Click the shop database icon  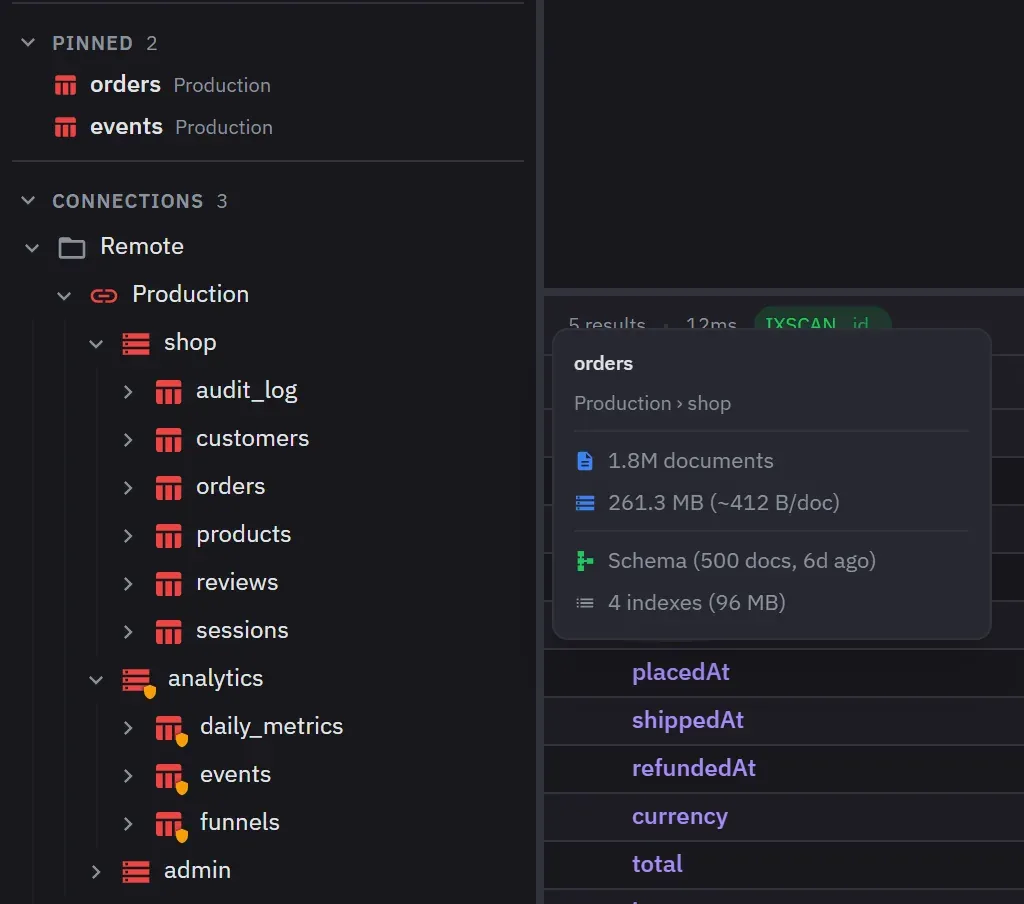click(x=136, y=344)
